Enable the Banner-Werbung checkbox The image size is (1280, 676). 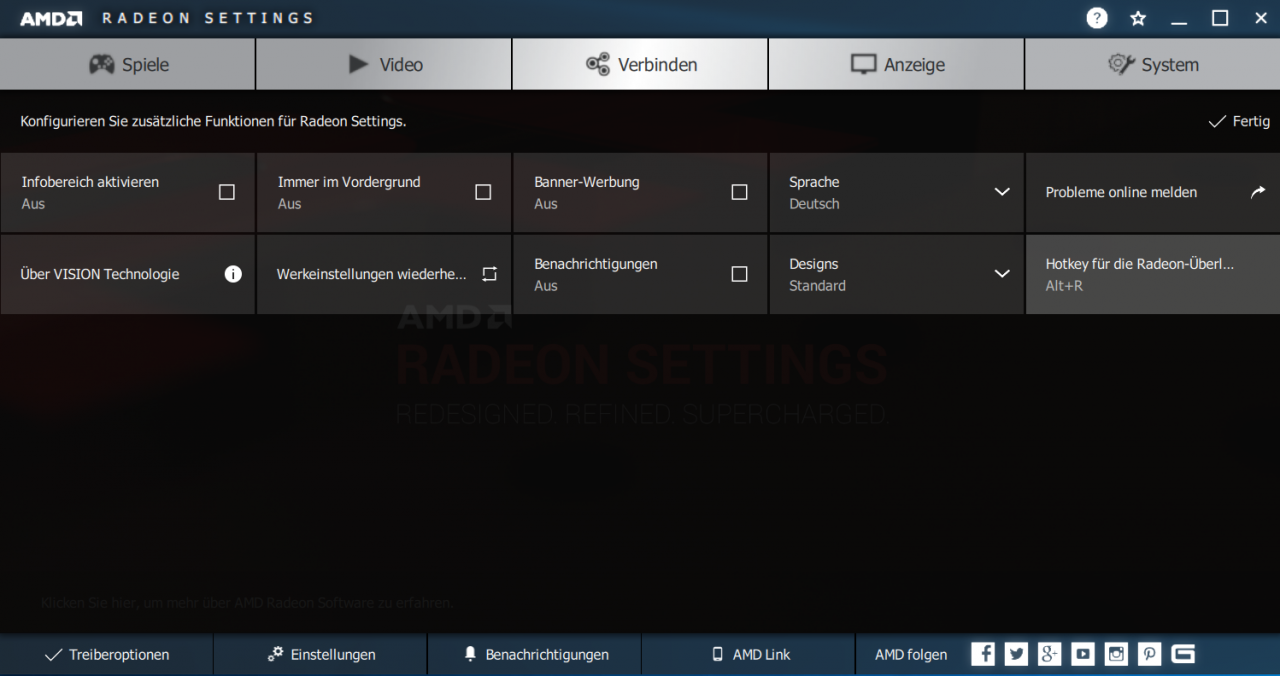point(739,192)
